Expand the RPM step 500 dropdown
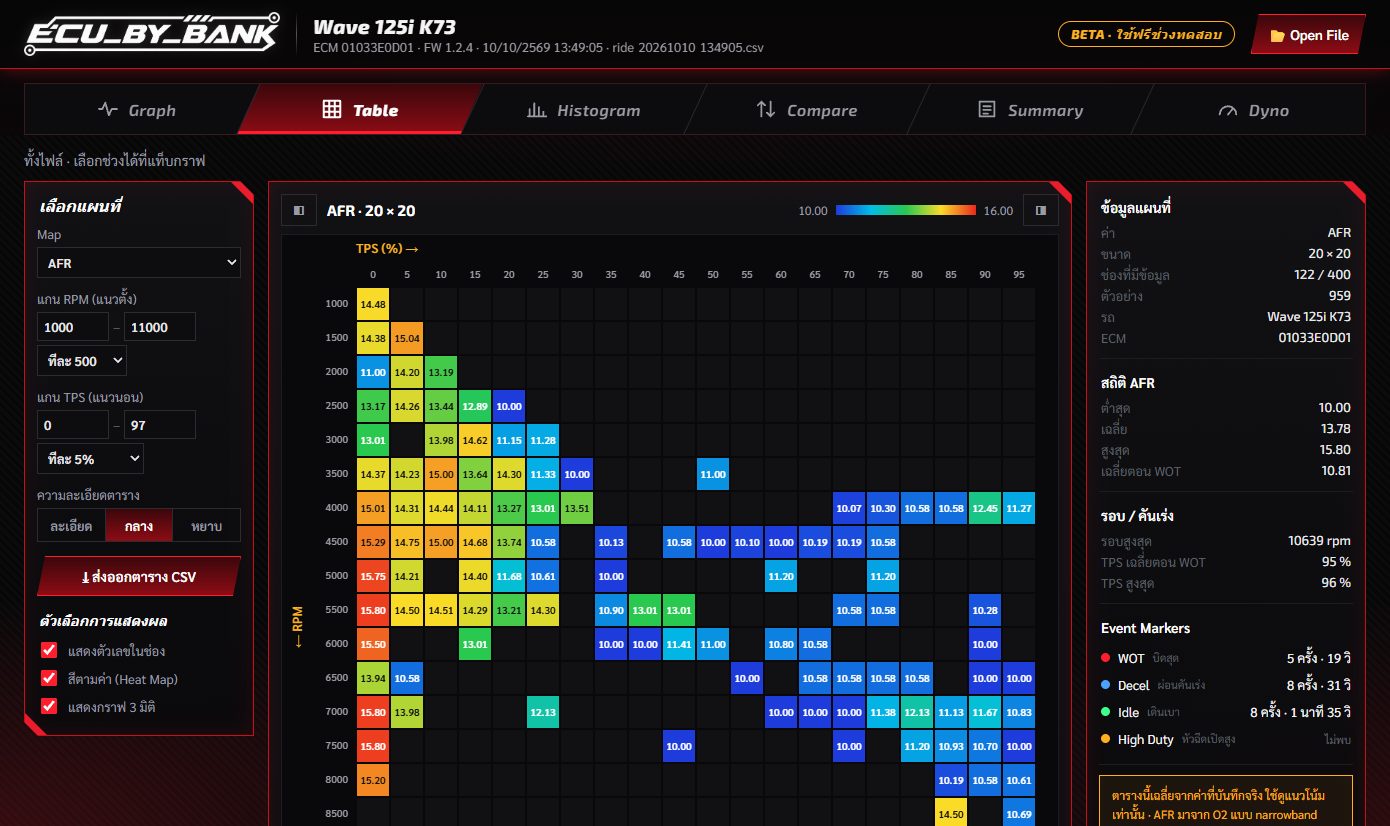The image size is (1390, 826). 82,361
